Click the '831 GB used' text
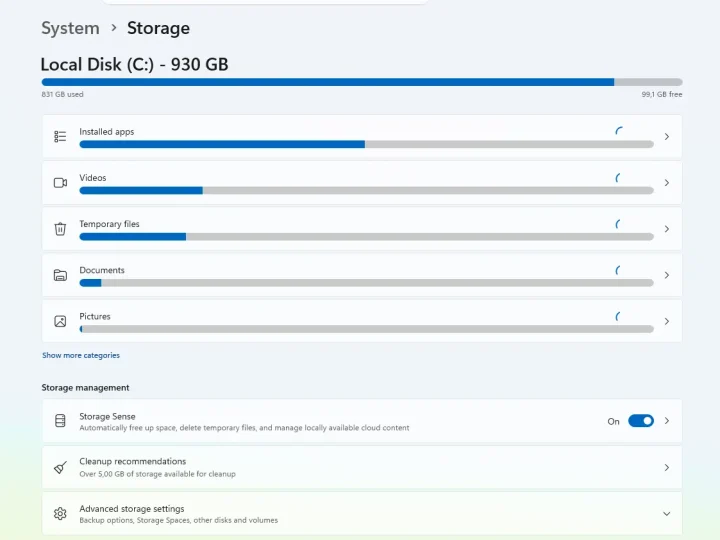Viewport: 720px width, 540px height. click(62, 94)
